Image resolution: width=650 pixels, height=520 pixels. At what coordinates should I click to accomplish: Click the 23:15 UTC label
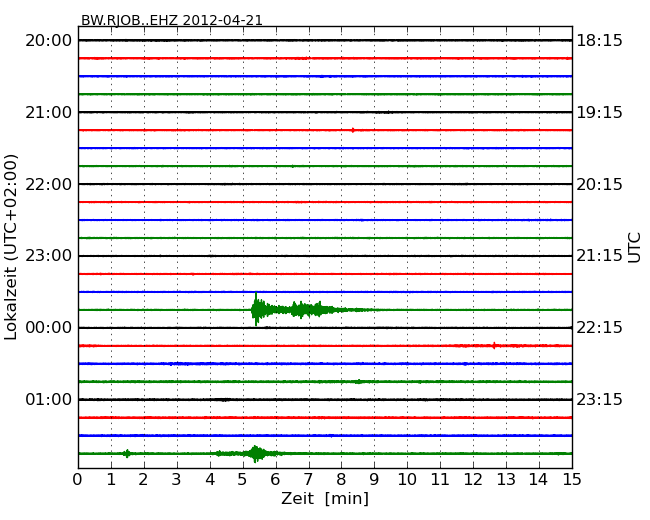click(x=599, y=399)
